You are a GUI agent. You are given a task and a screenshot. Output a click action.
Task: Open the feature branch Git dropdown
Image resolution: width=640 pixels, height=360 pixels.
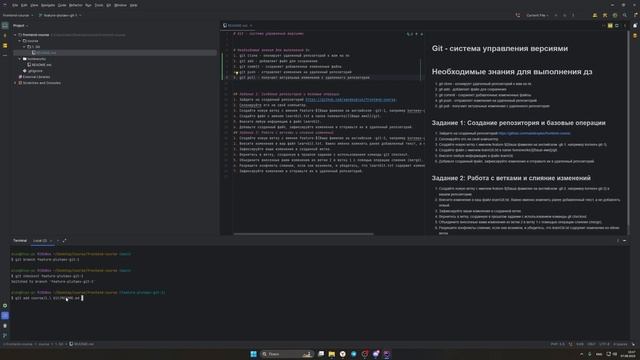coord(60,15)
